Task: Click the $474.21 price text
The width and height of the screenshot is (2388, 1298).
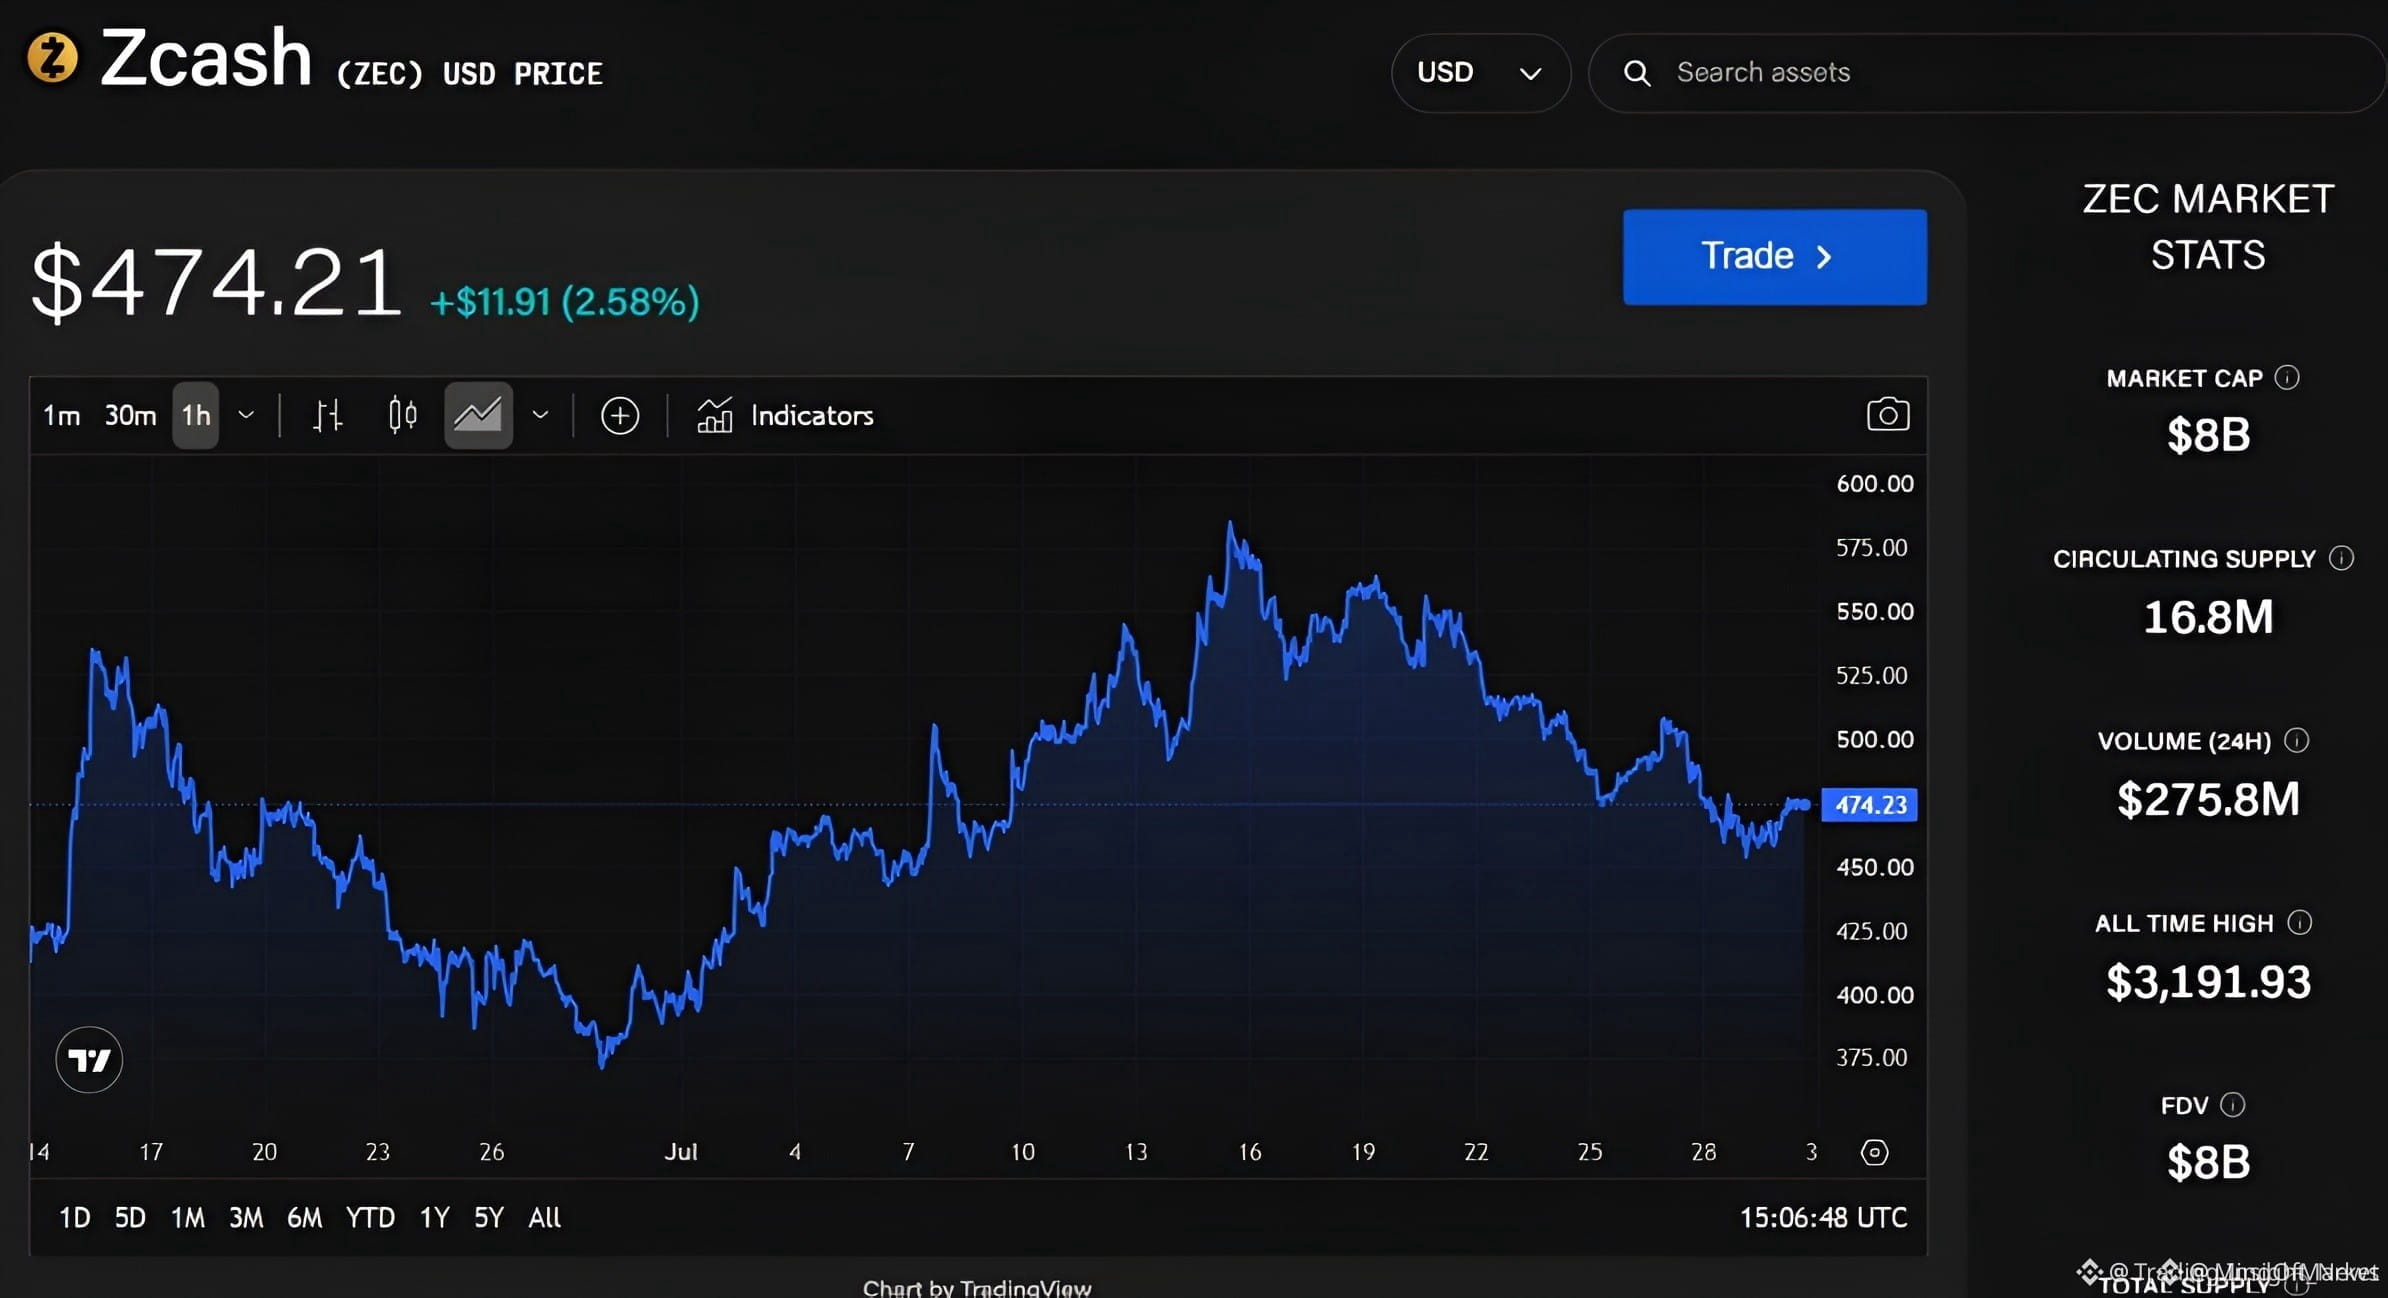Action: click(x=217, y=283)
